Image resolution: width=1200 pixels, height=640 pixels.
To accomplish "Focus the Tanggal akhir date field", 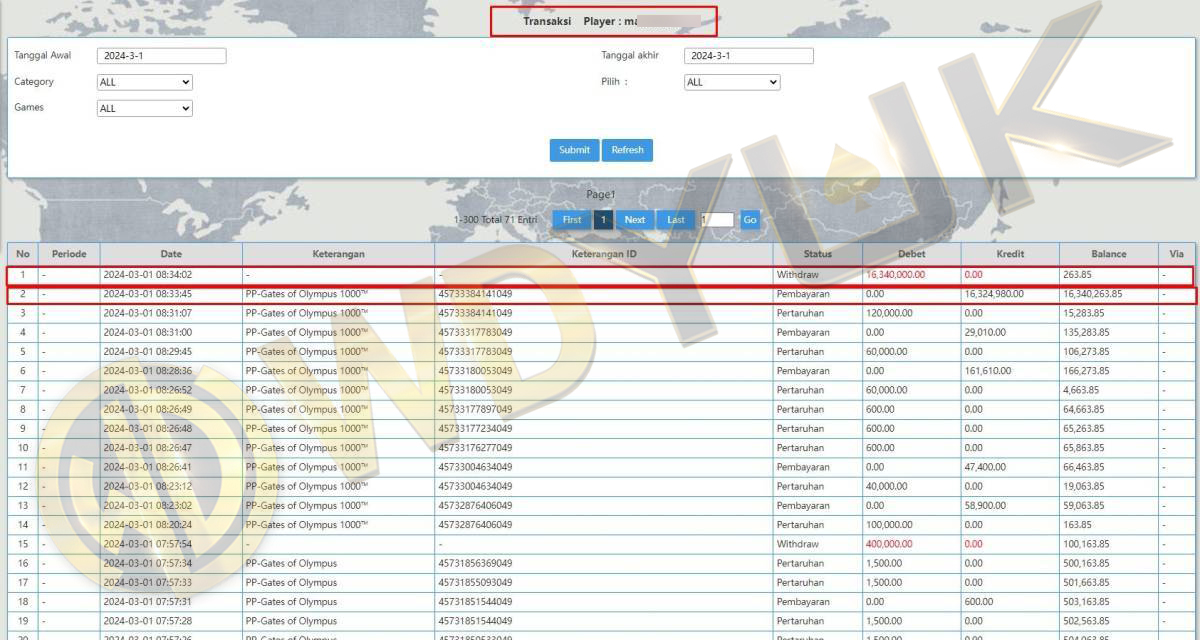I will click(749, 56).
